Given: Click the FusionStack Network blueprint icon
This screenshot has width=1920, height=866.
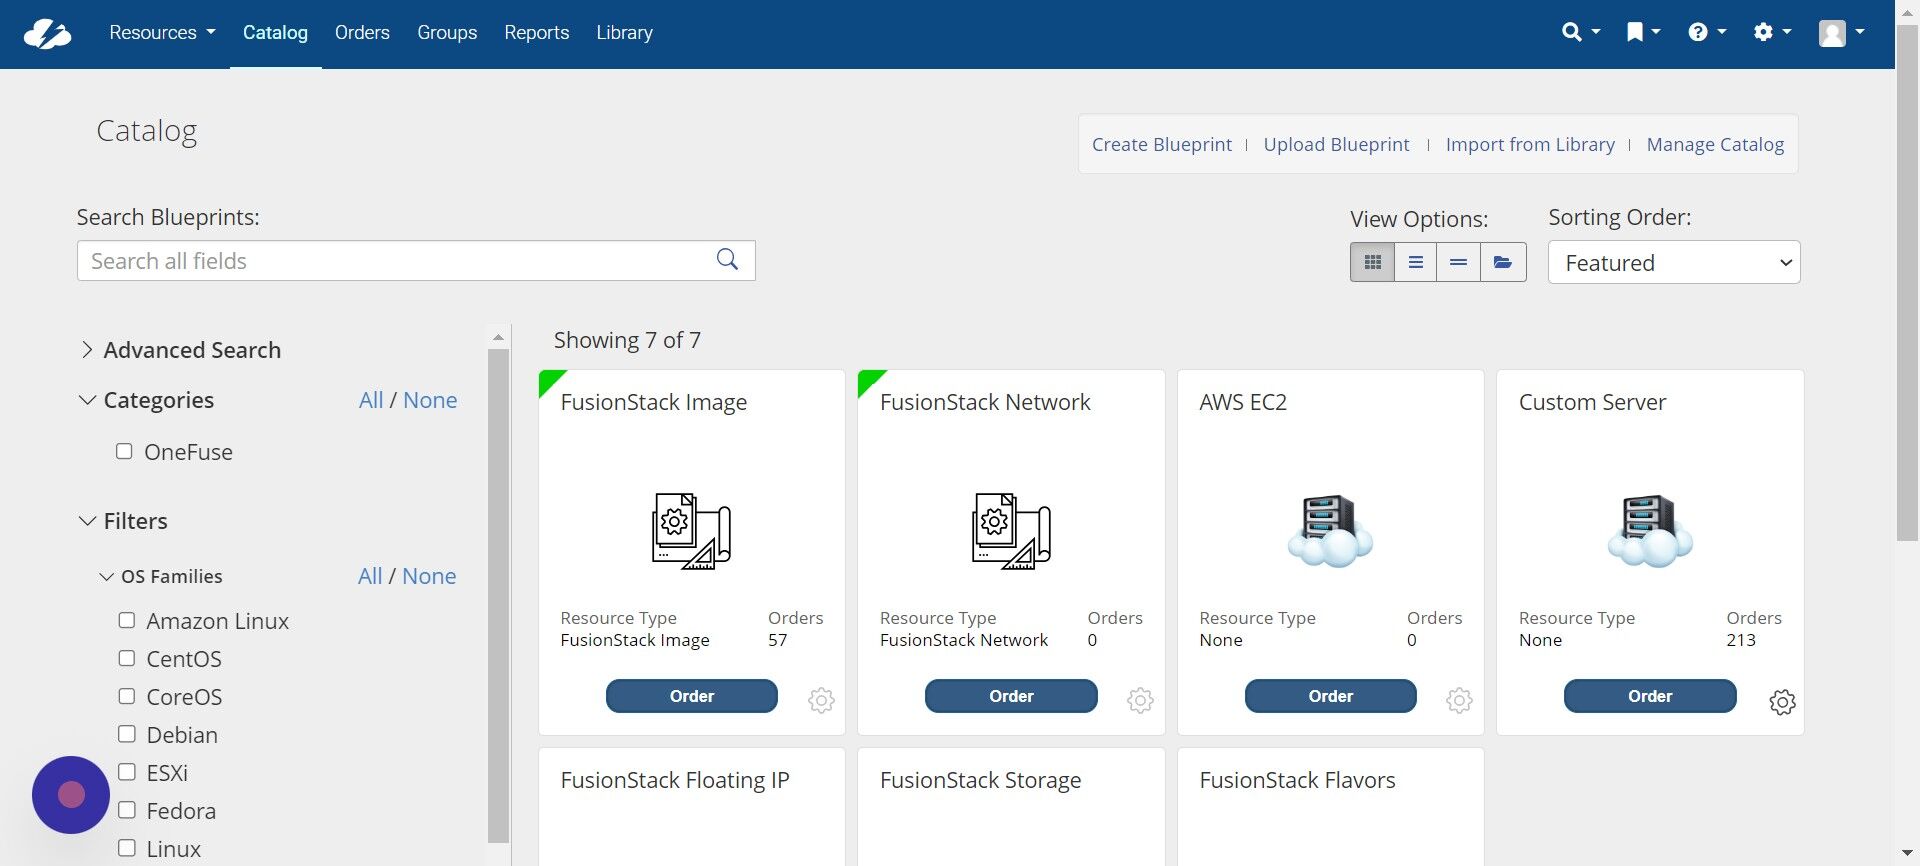Looking at the screenshot, I should pyautogui.click(x=1011, y=531).
